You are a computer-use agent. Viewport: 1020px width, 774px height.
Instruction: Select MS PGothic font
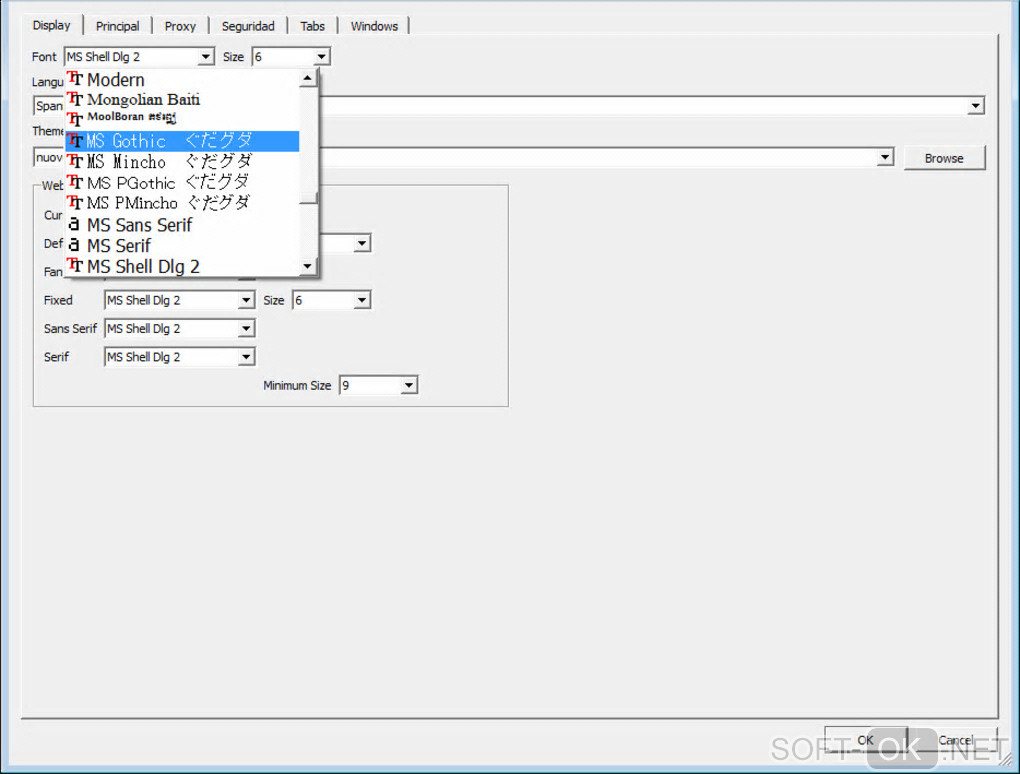point(182,182)
